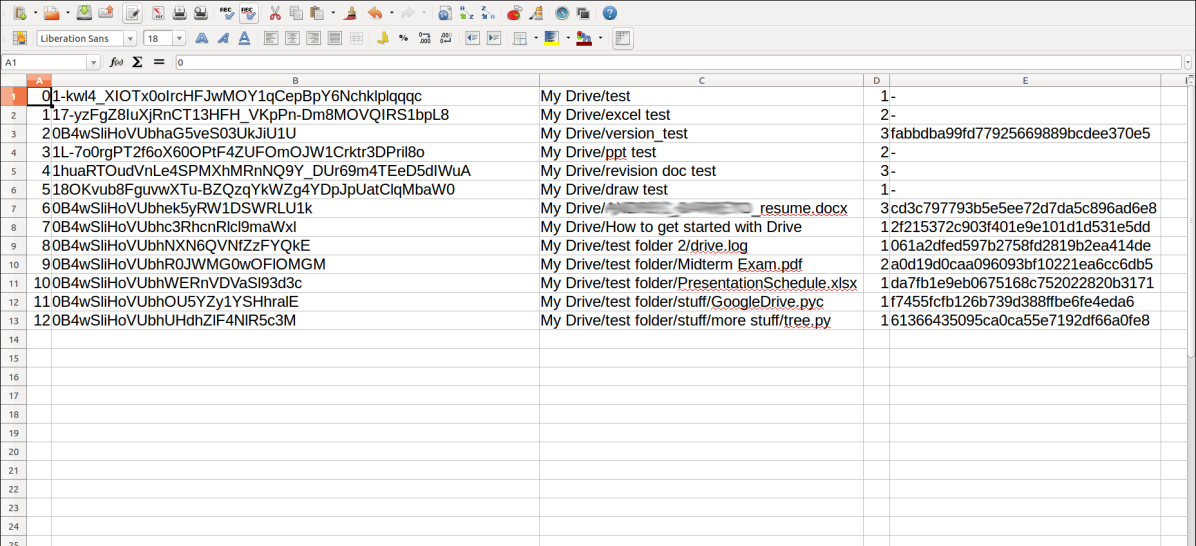
Task: Toggle Align Left
Action: pos(270,38)
